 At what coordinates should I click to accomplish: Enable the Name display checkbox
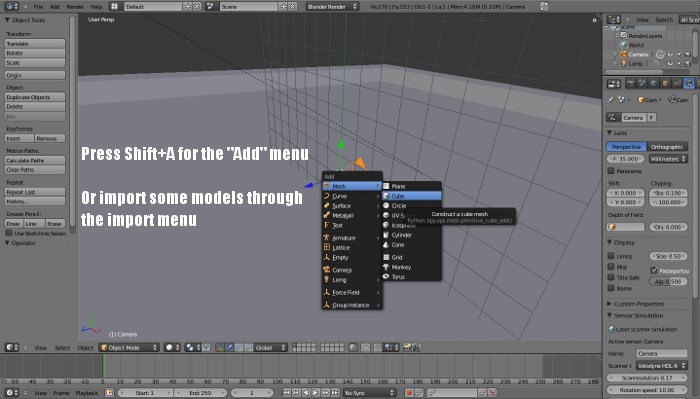(611, 288)
